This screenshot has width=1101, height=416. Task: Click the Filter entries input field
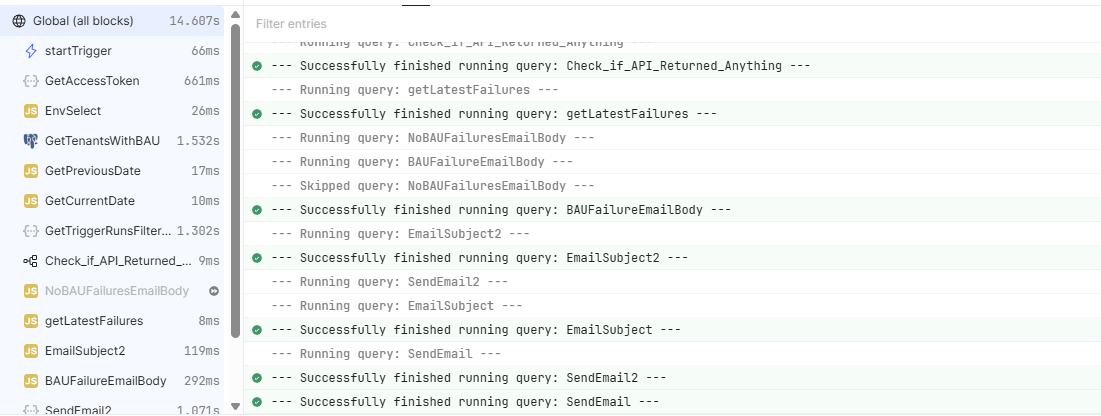pos(672,24)
